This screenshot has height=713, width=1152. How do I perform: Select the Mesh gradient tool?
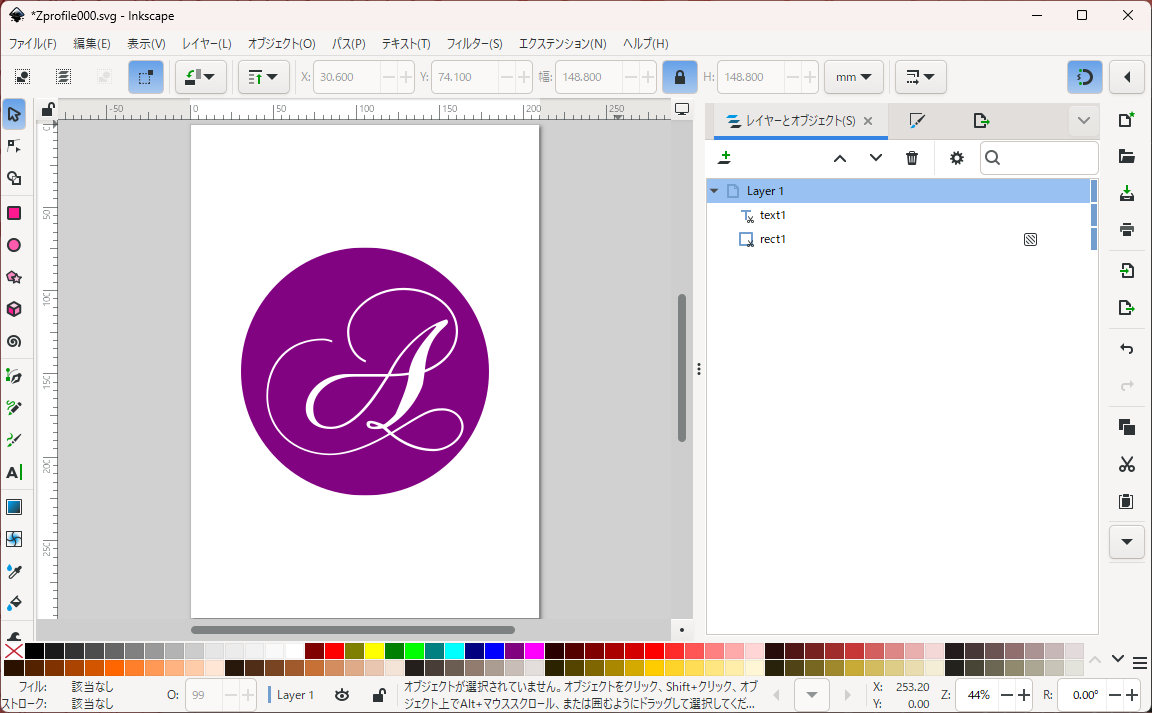click(14, 540)
